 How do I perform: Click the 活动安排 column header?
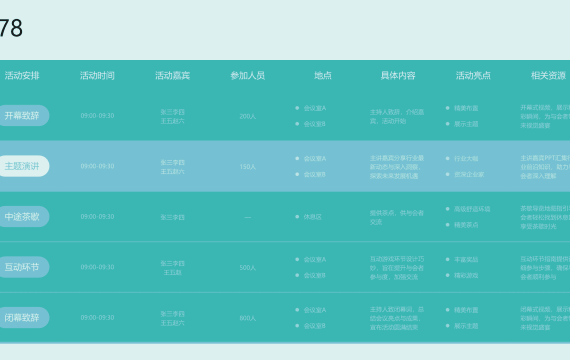point(22,76)
